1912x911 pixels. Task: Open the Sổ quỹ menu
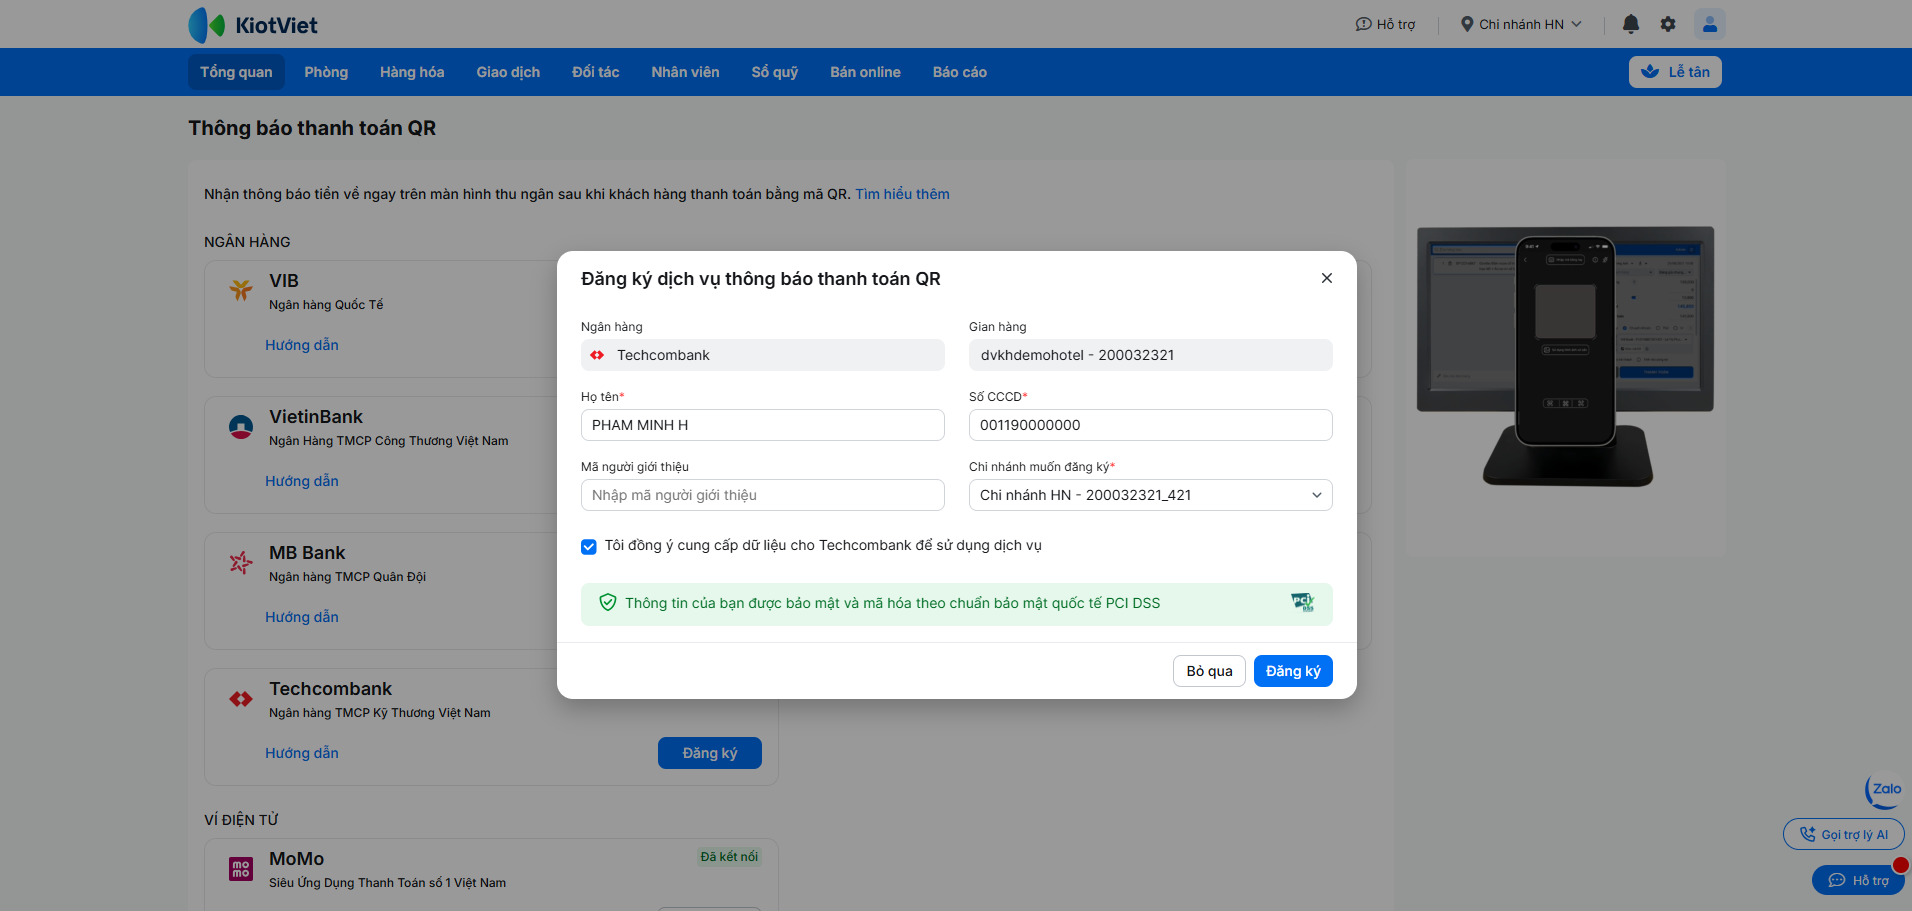tap(775, 72)
